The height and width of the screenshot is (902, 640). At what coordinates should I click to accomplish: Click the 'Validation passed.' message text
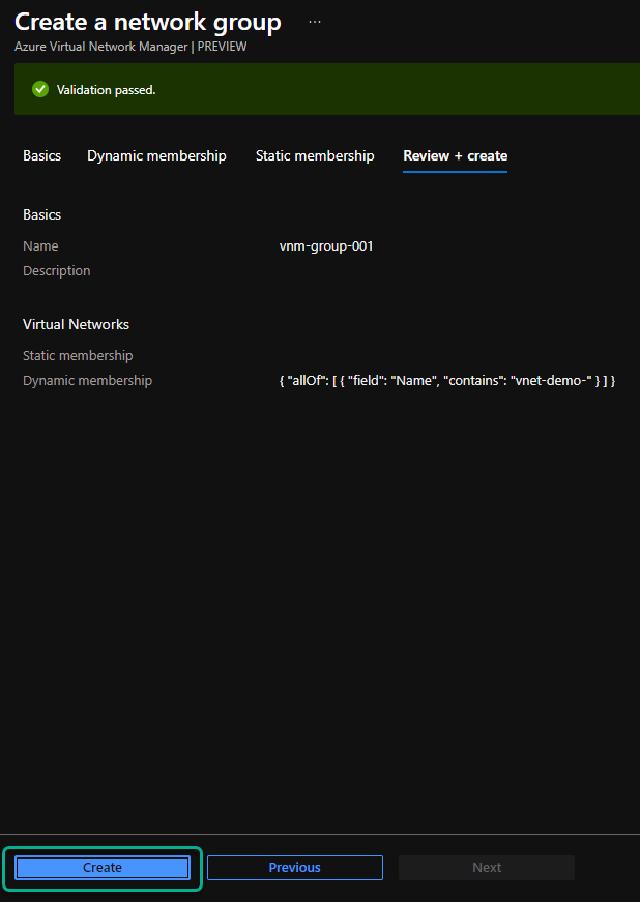click(x=106, y=90)
